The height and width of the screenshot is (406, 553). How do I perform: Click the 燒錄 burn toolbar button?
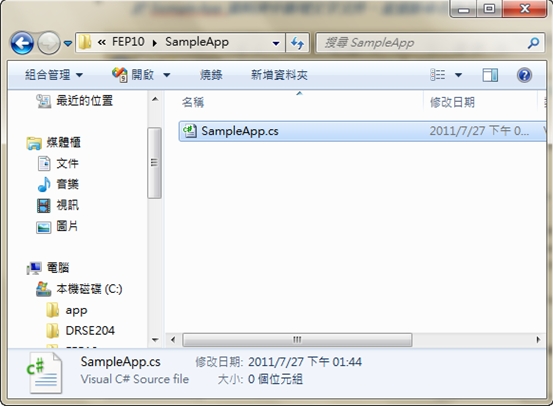211,75
